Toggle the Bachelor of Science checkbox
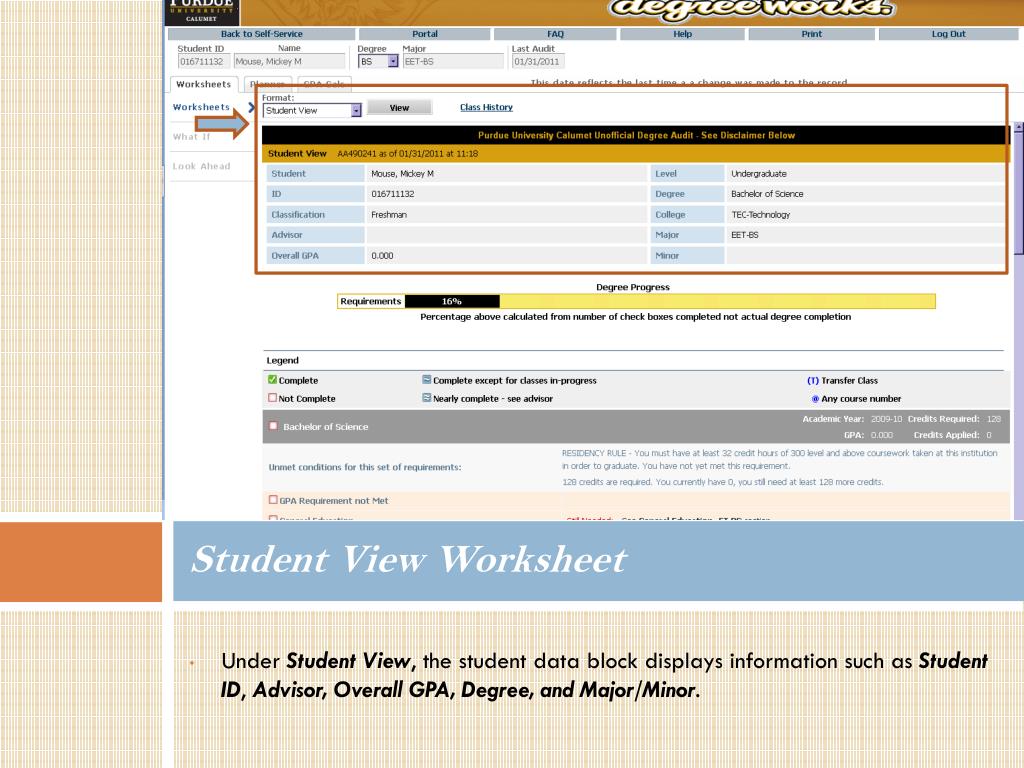Image resolution: width=1024 pixels, height=768 pixels. click(x=274, y=426)
